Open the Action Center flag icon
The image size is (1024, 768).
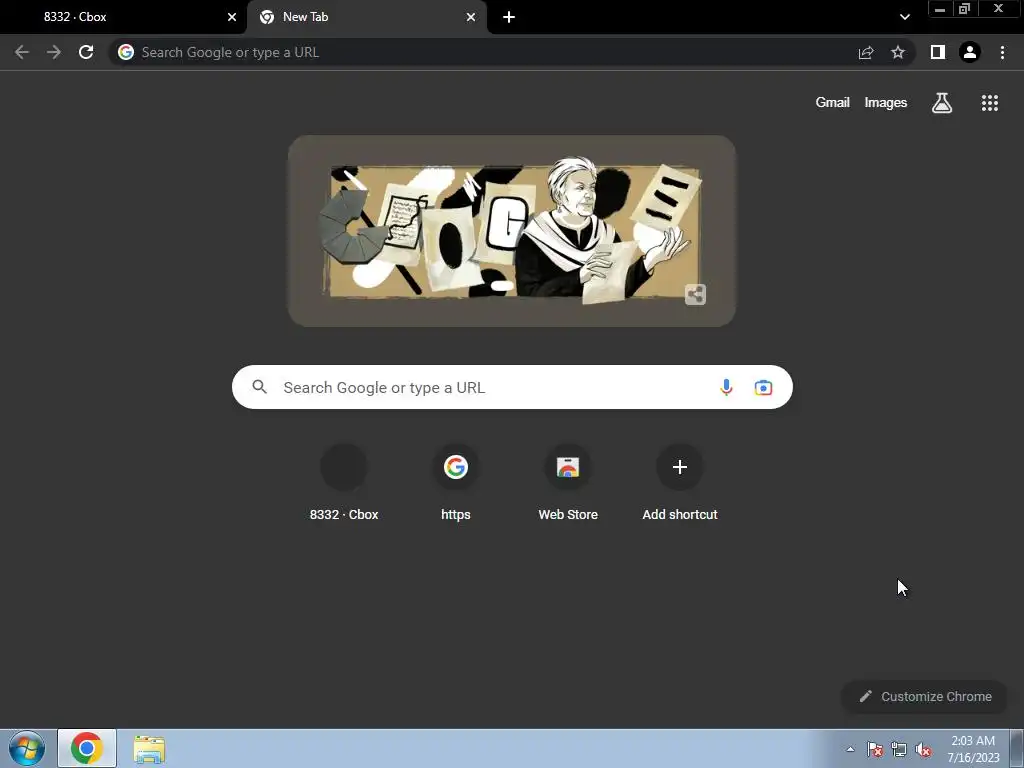tap(875, 749)
